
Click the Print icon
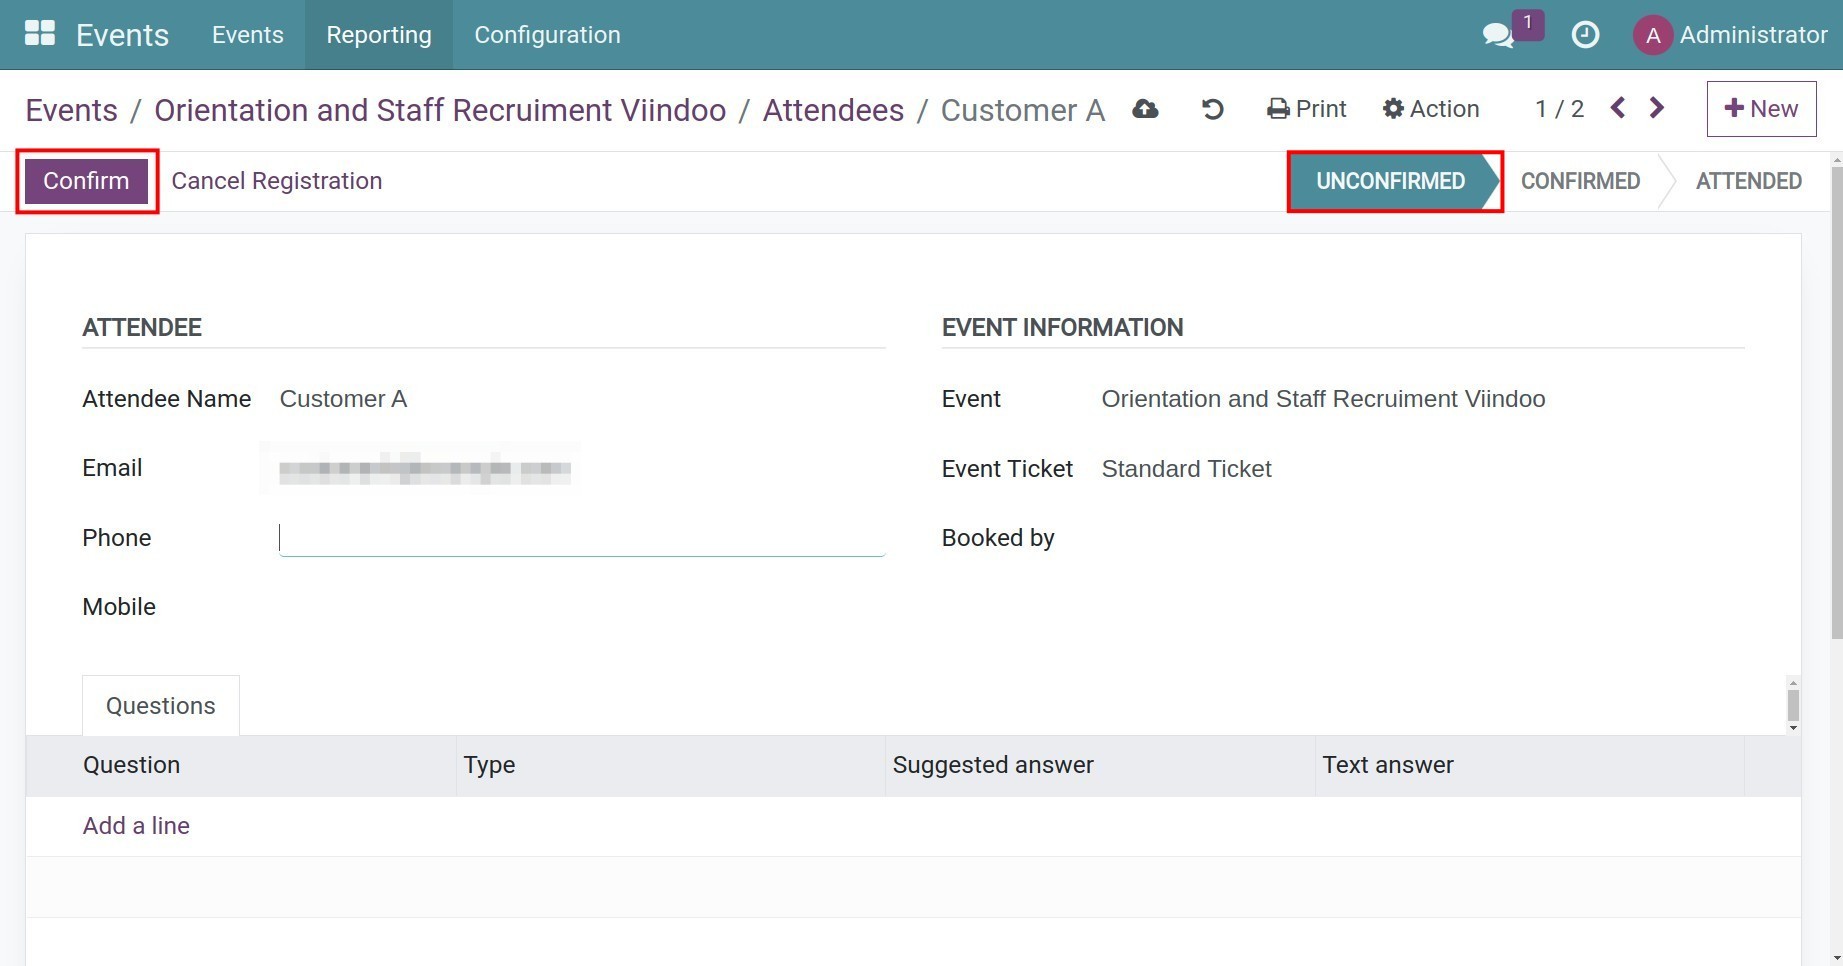[1305, 109]
